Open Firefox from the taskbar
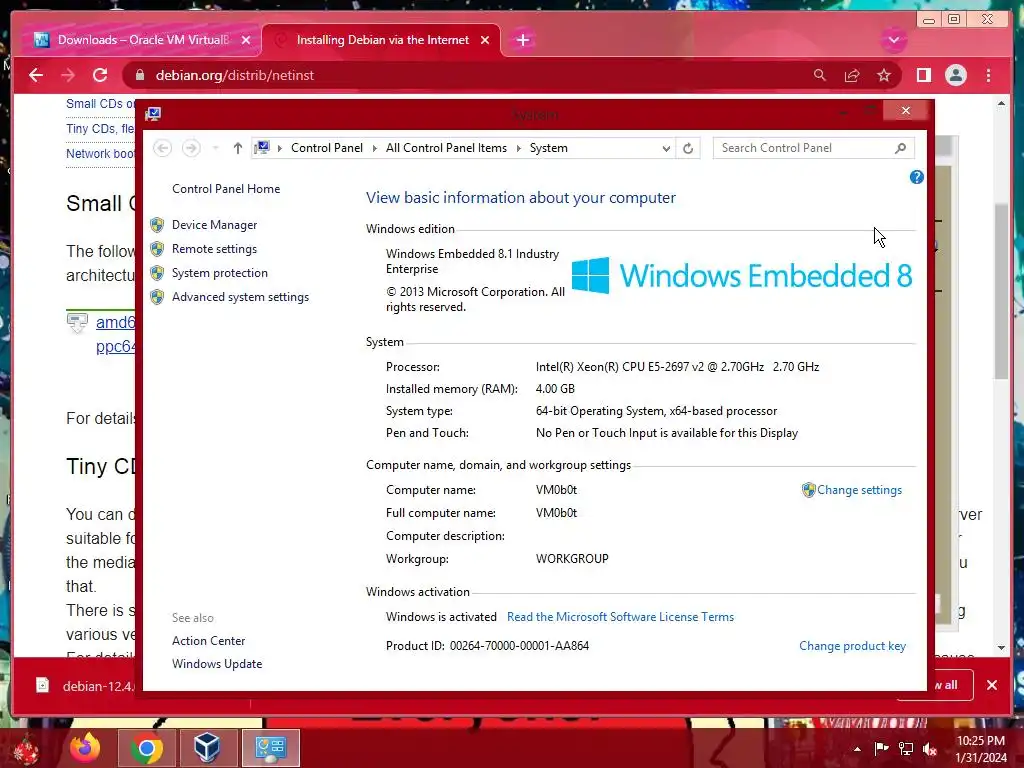The height and width of the screenshot is (768, 1024). (x=86, y=748)
